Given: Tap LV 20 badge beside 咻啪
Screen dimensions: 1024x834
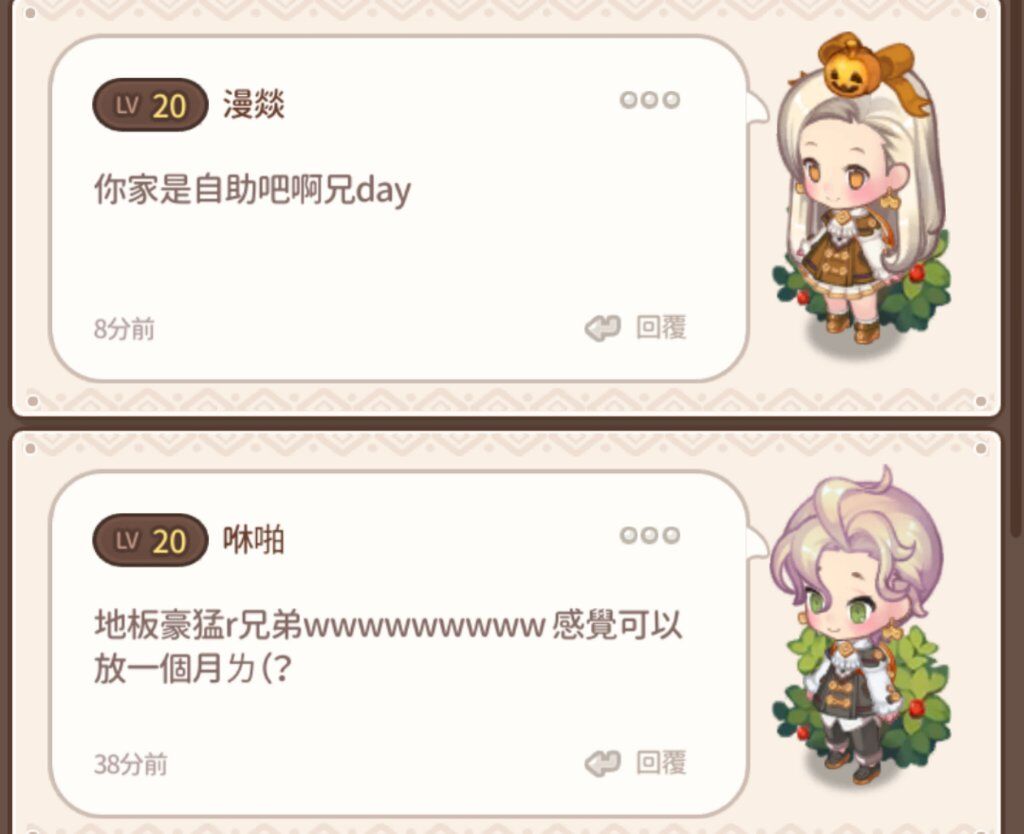Looking at the screenshot, I should coord(150,540).
